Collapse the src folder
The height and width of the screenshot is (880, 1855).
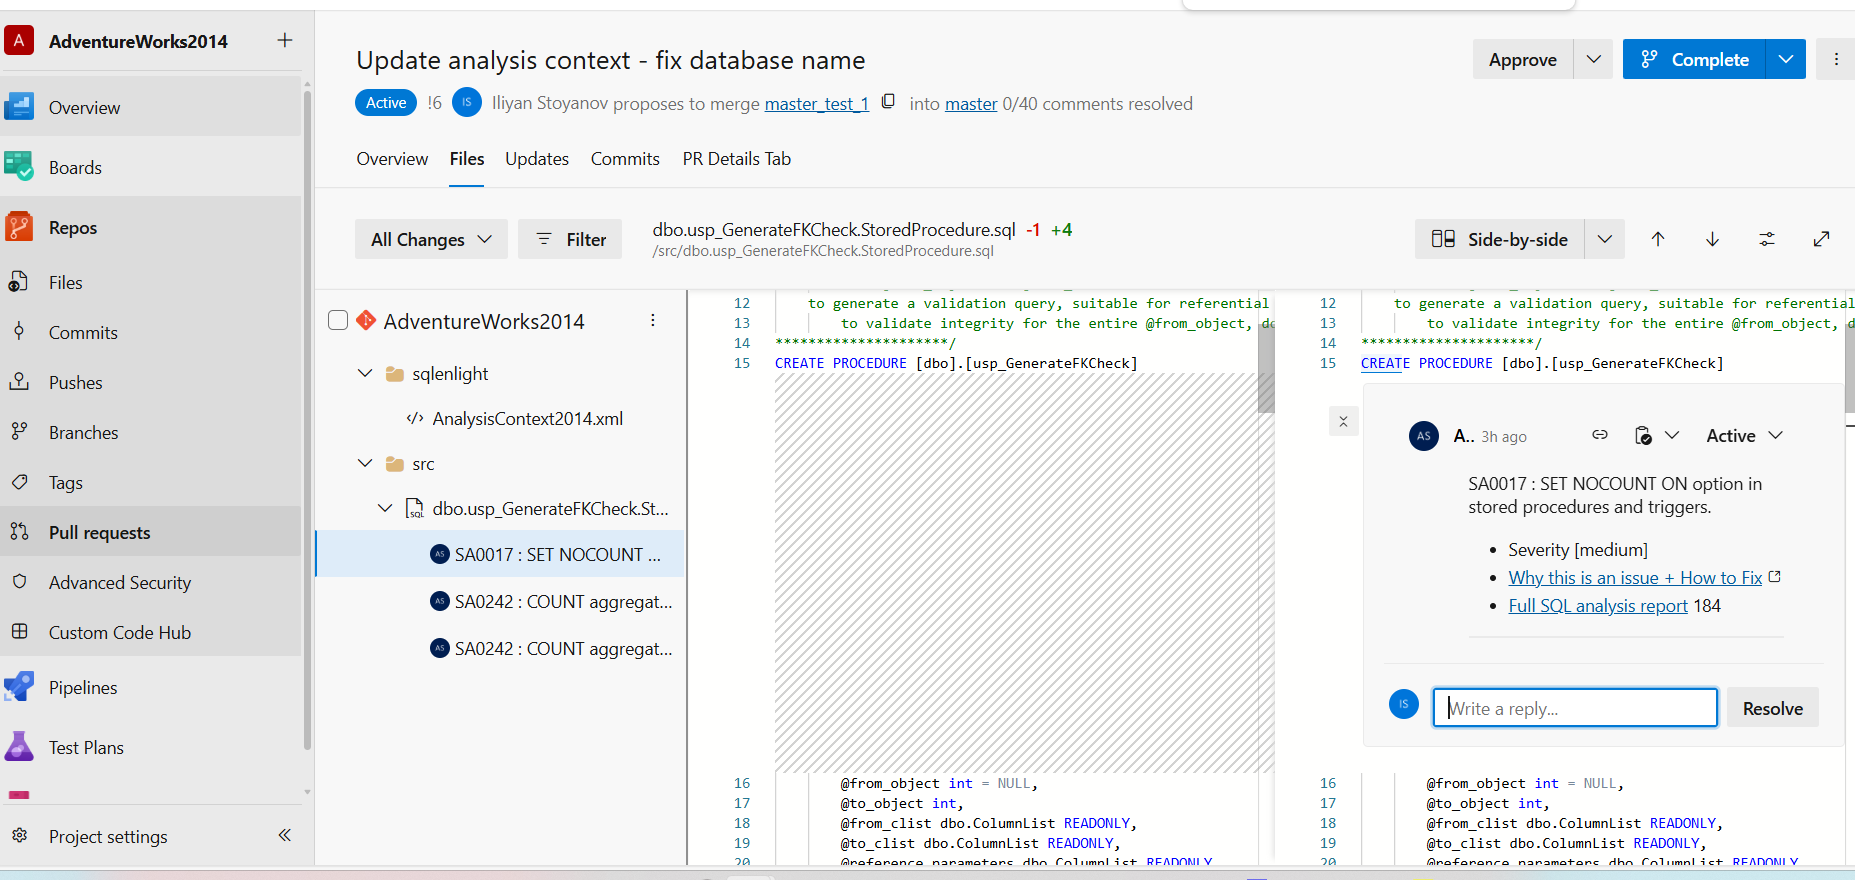click(x=365, y=463)
